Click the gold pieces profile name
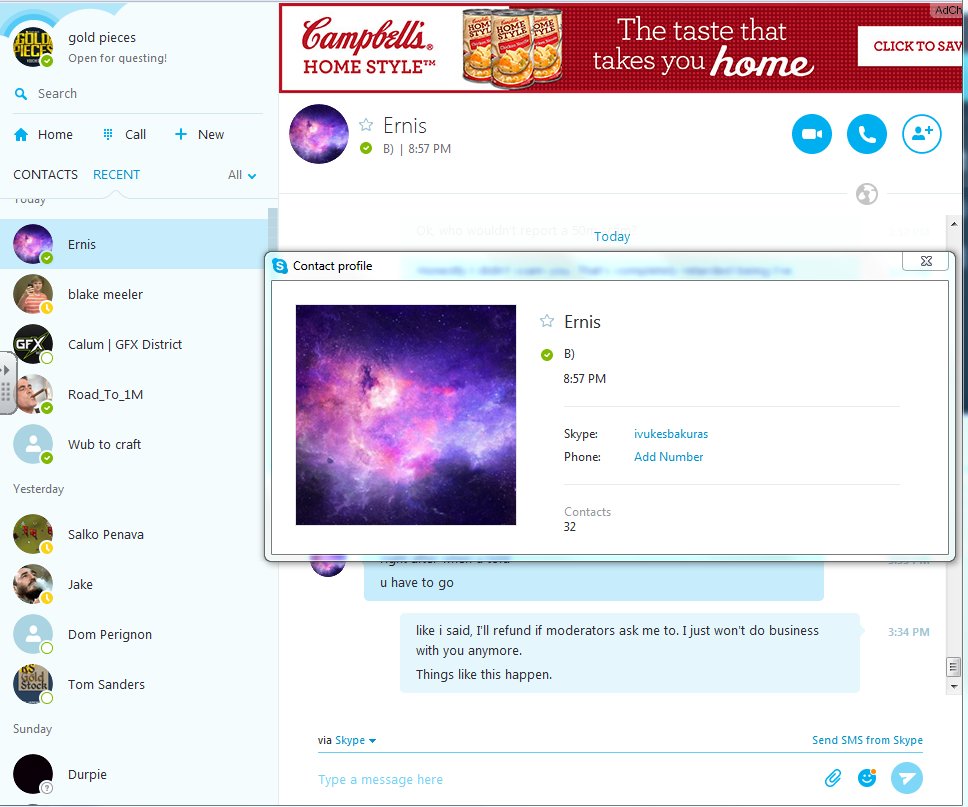The height and width of the screenshot is (807, 968). pos(102,38)
